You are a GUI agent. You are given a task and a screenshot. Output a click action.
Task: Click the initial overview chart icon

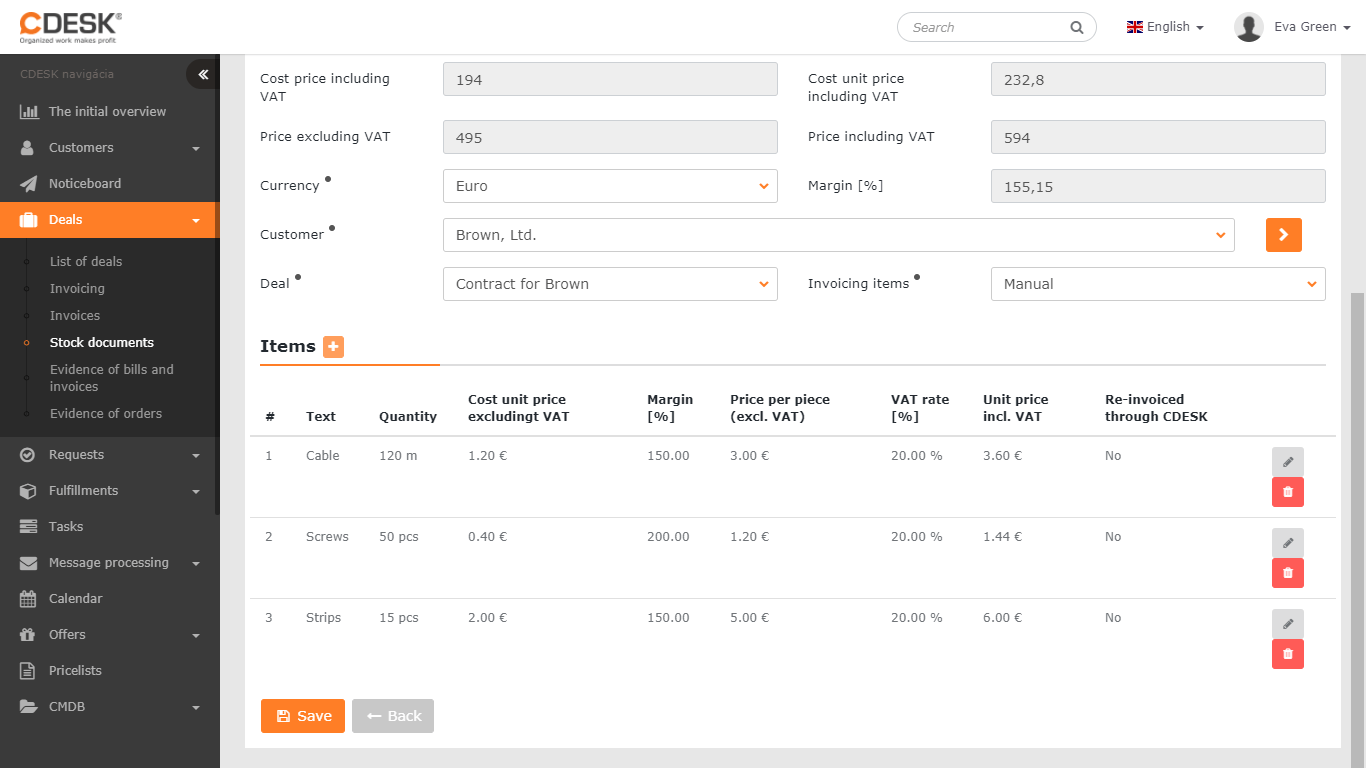click(x=29, y=111)
